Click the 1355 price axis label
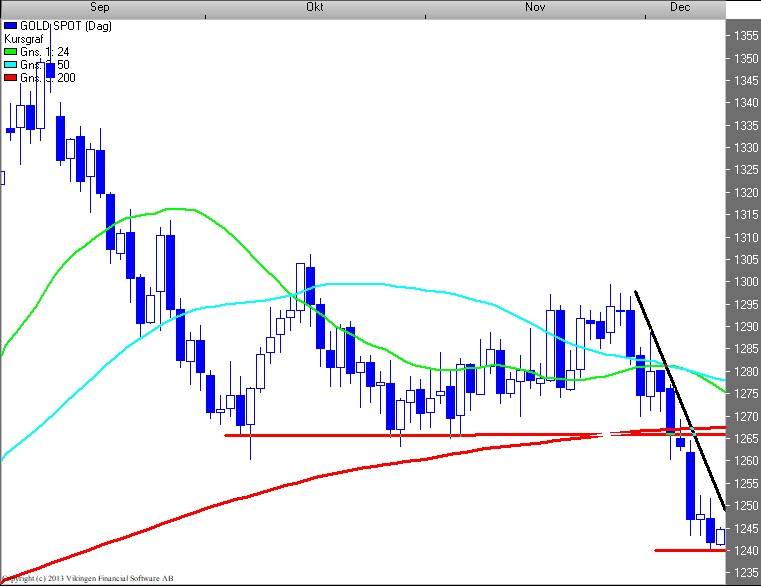Screen dimensions: 761x586 coord(745,35)
